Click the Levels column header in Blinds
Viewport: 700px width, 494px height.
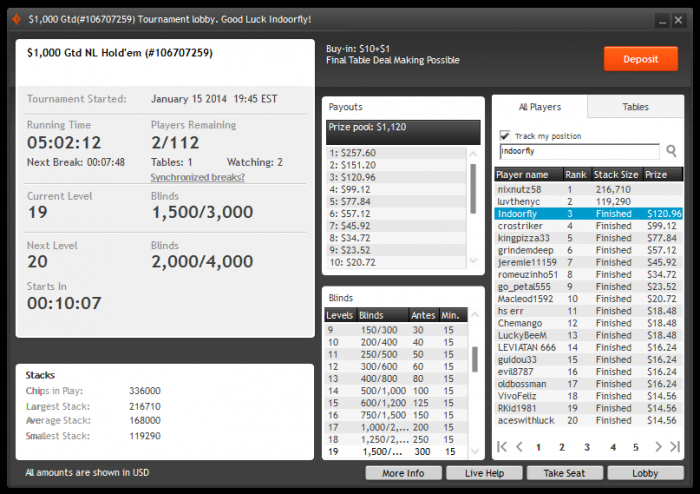(x=340, y=315)
